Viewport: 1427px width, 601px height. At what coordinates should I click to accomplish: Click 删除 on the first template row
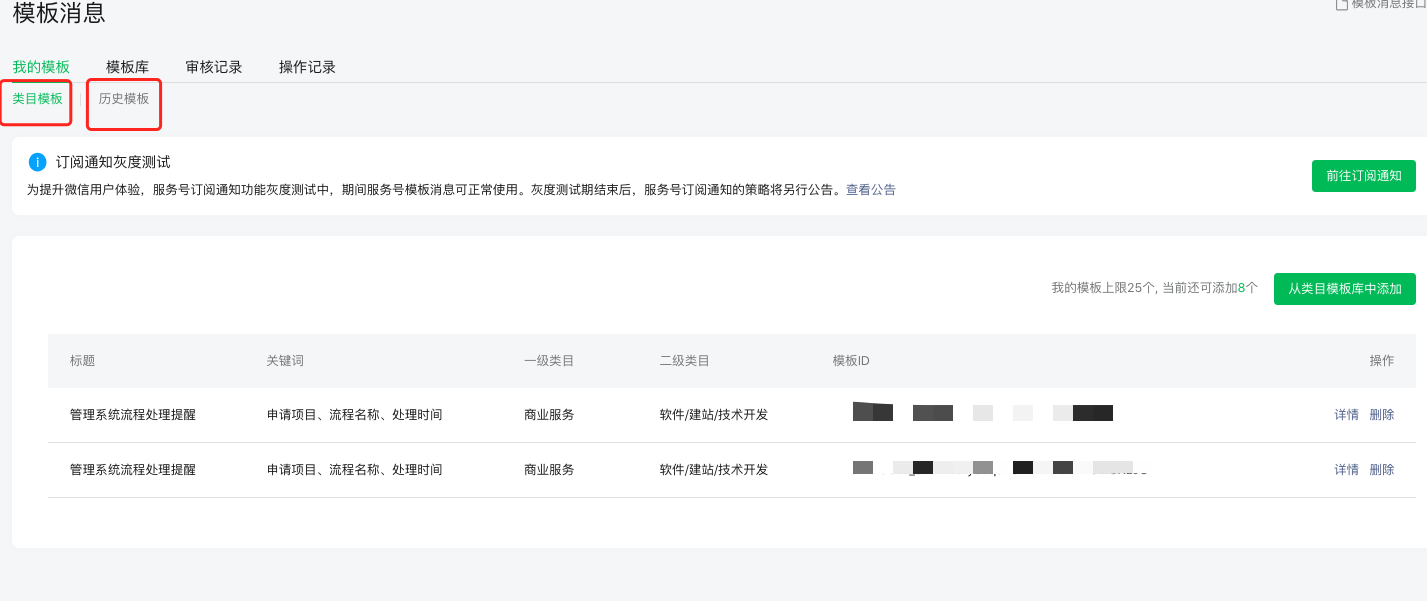(x=1381, y=414)
